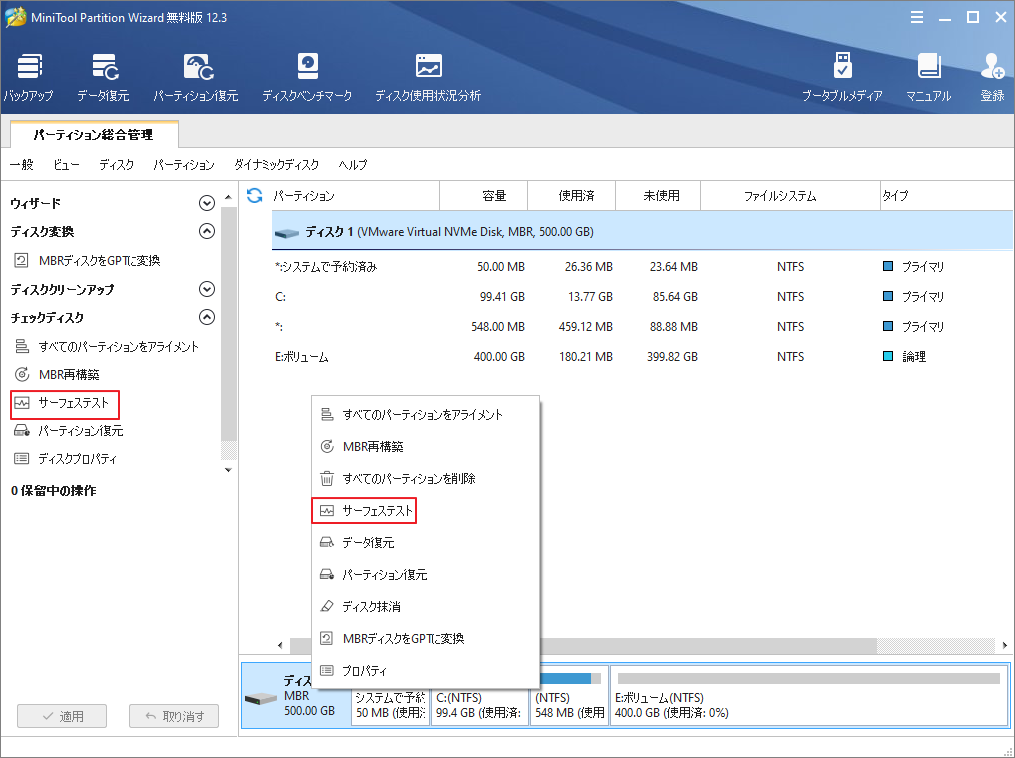Collapse the チェックディスク section
Screen dimensions: 1015x758
pos(207,318)
